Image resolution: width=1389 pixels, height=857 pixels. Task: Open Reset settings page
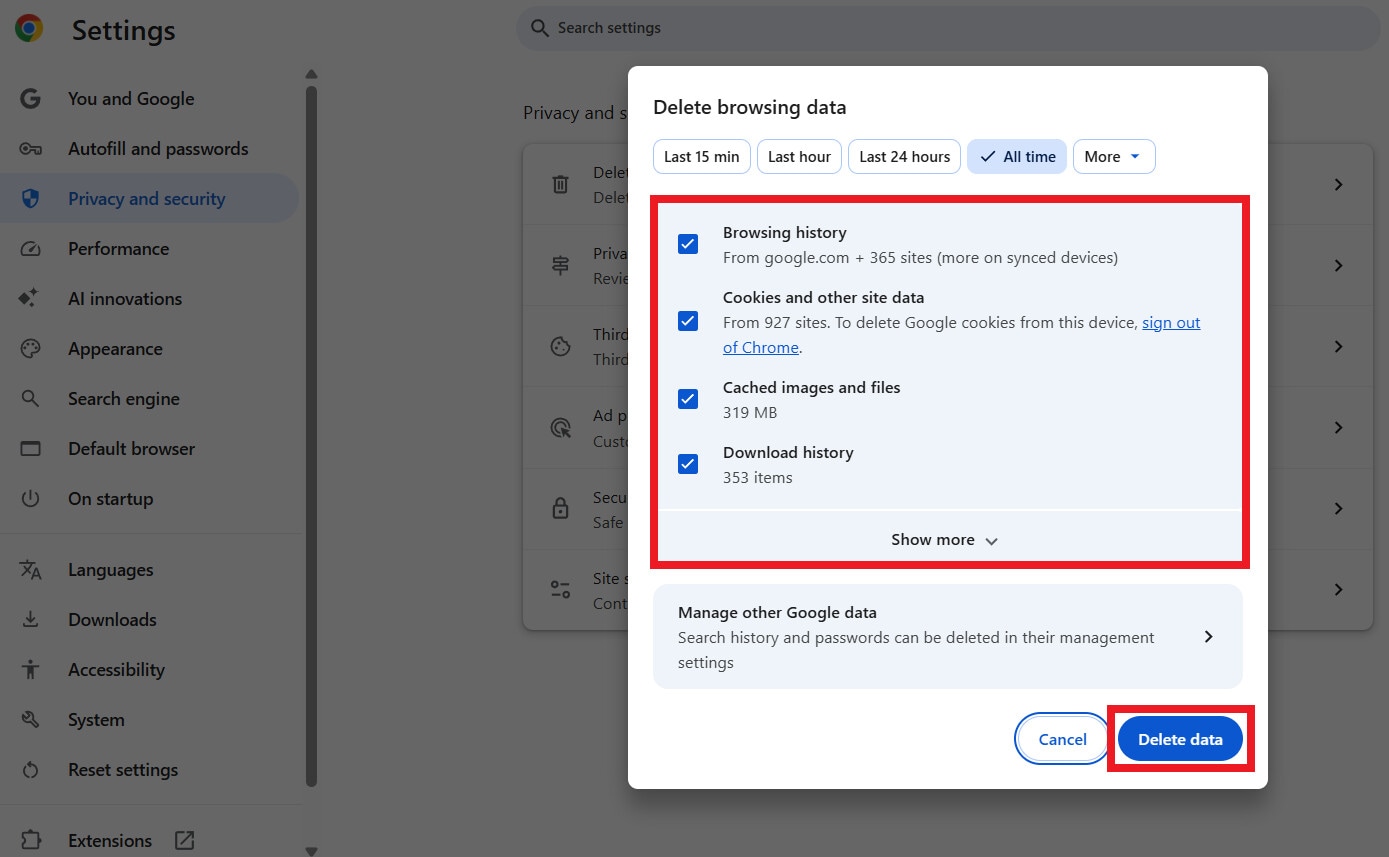[x=150, y=770]
